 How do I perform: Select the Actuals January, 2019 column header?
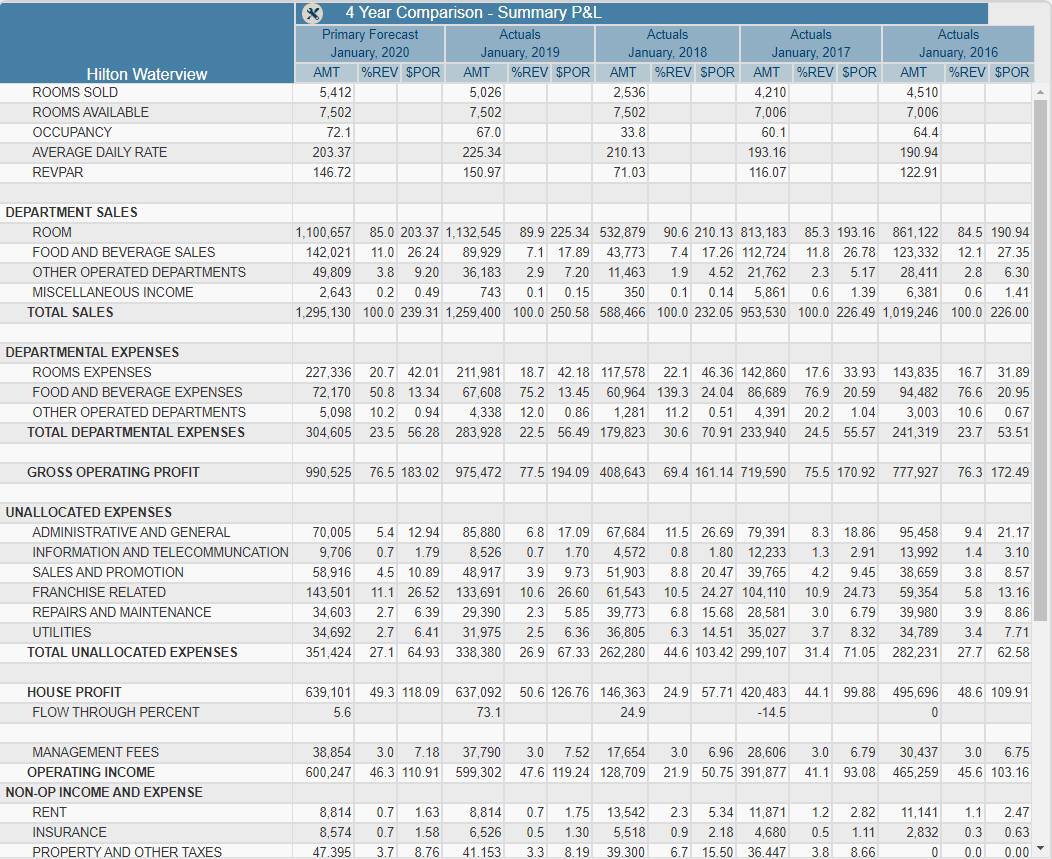coord(520,43)
